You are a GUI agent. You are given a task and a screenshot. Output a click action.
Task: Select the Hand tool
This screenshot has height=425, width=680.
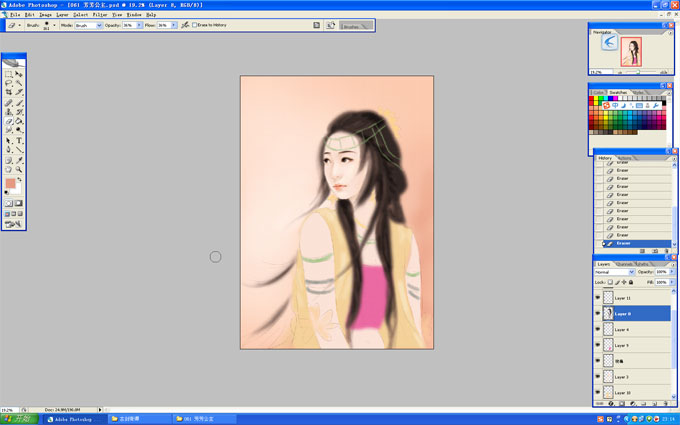(x=8, y=170)
